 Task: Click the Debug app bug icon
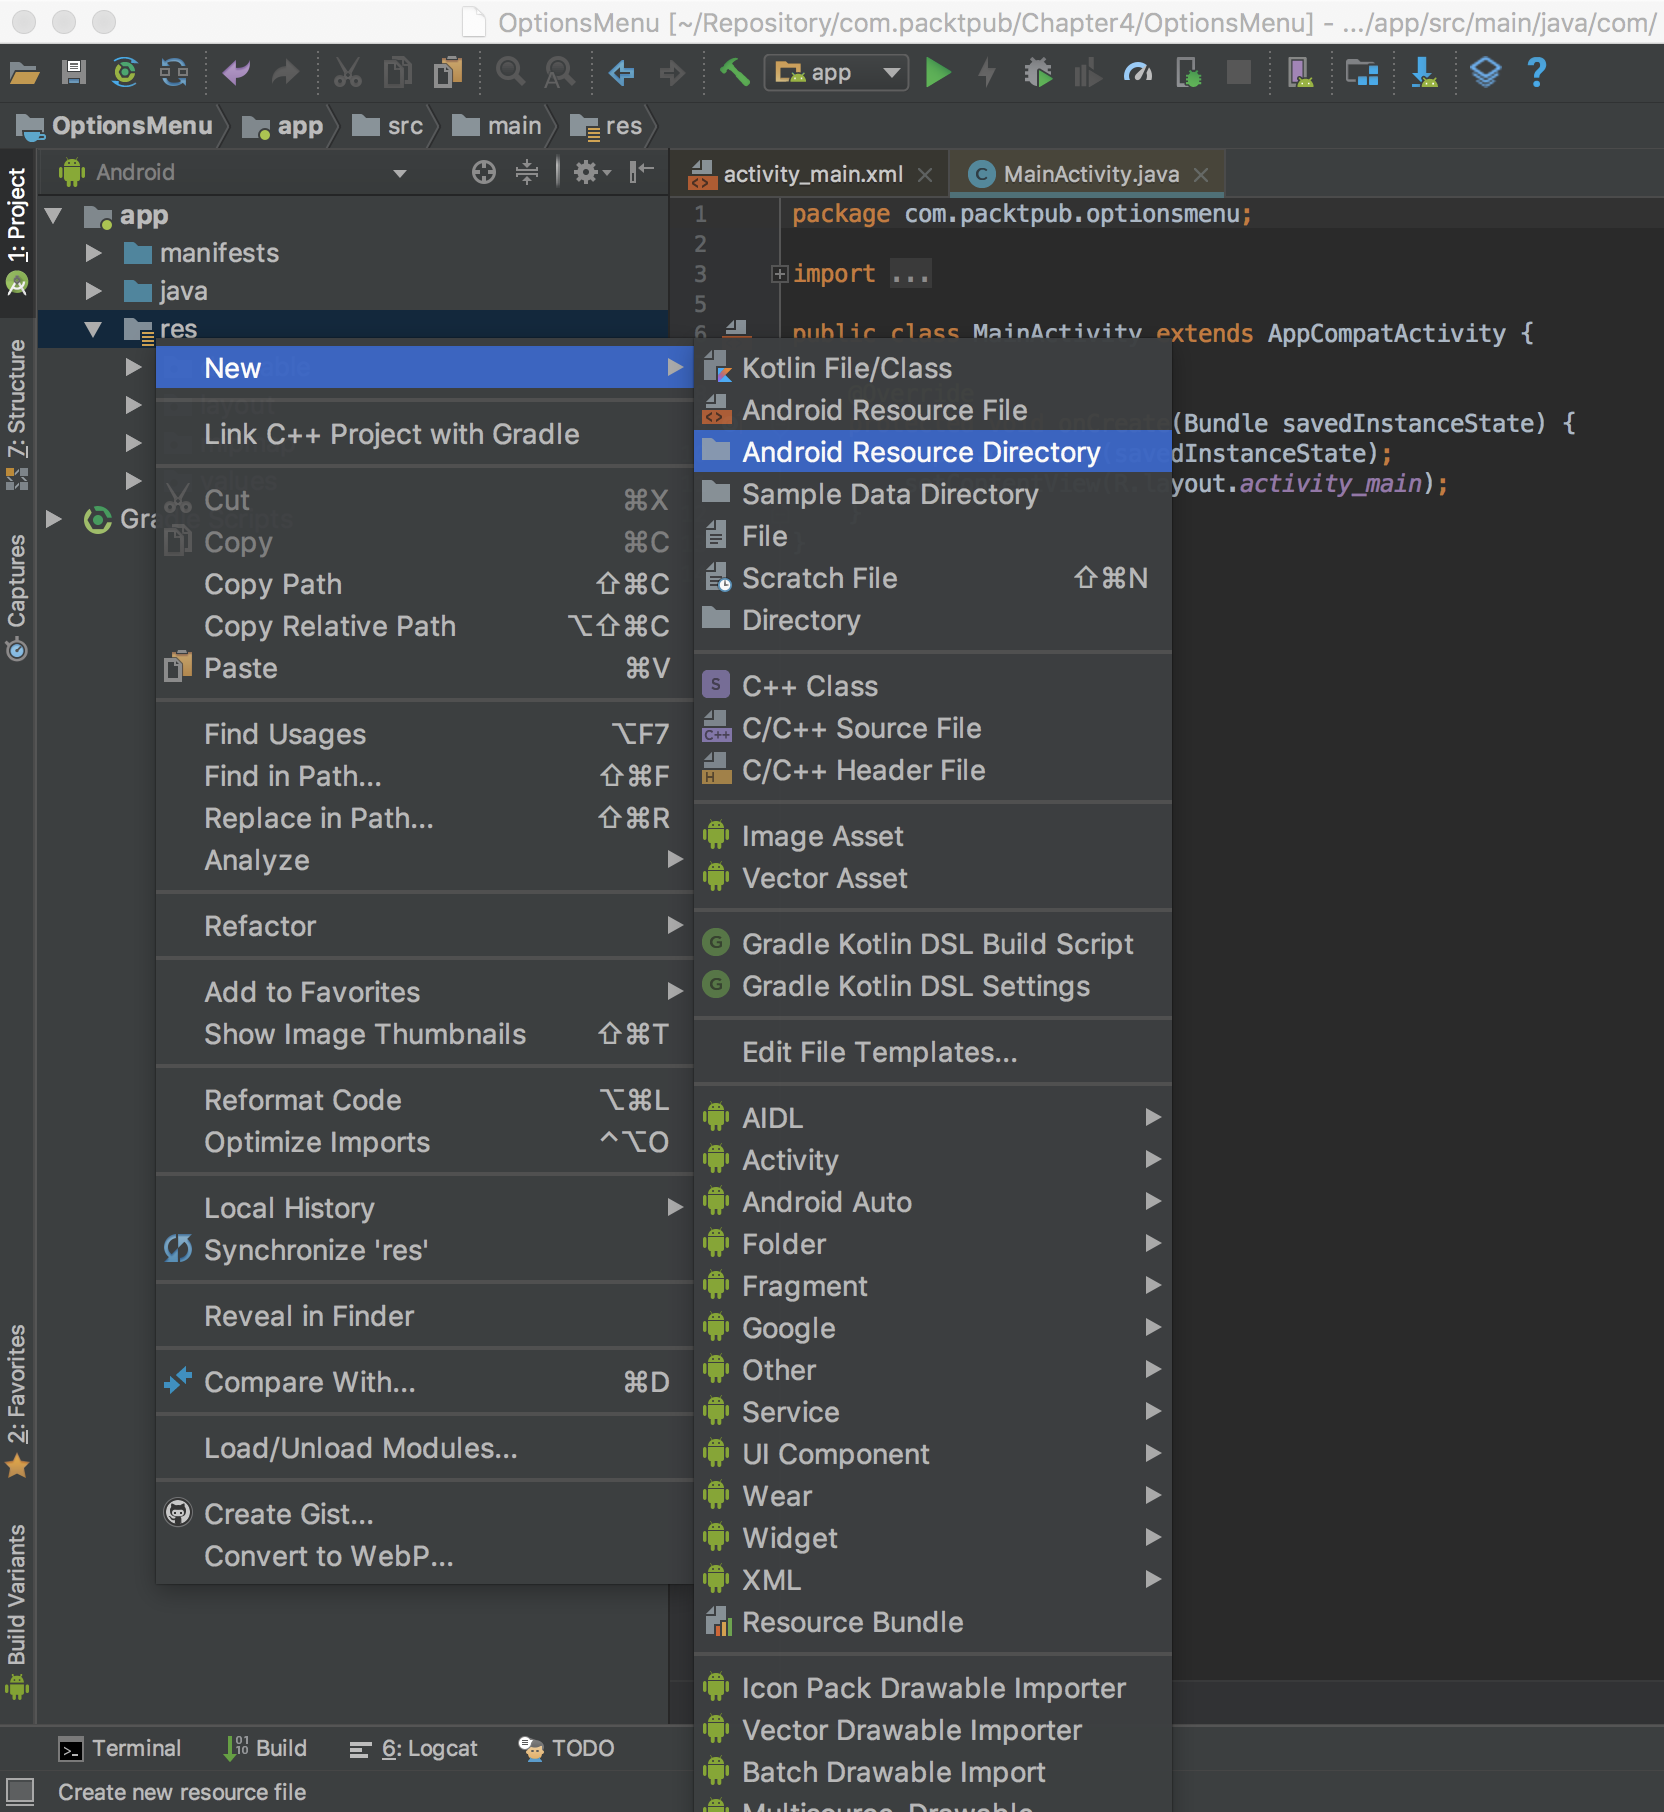click(x=1038, y=73)
